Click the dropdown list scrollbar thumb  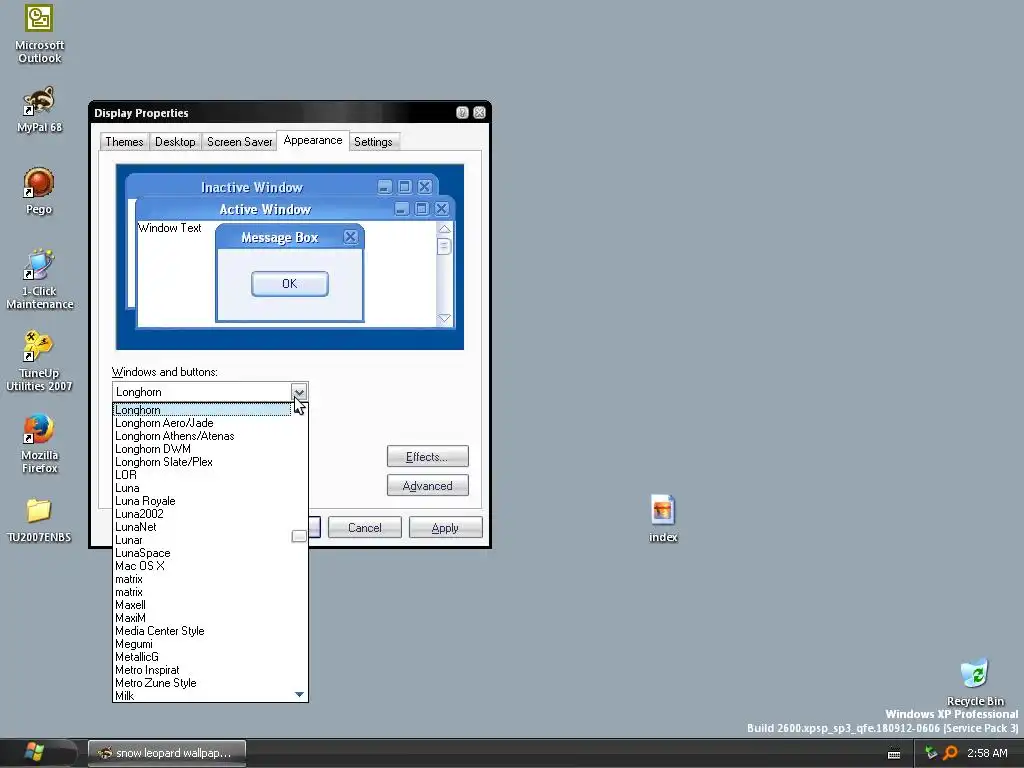point(299,536)
